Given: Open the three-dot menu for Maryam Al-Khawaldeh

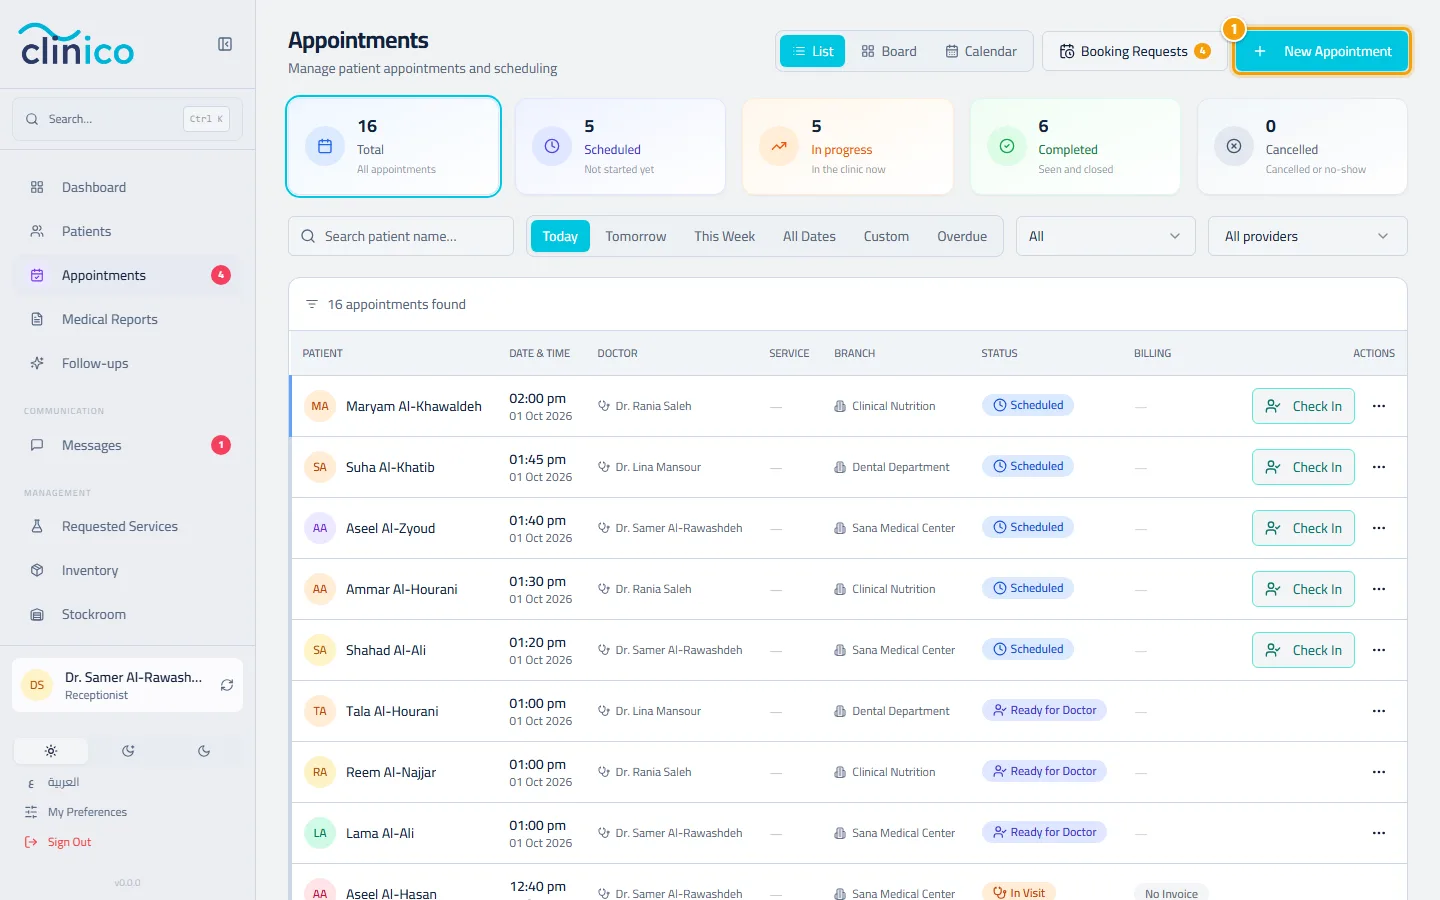Looking at the screenshot, I should [1379, 406].
